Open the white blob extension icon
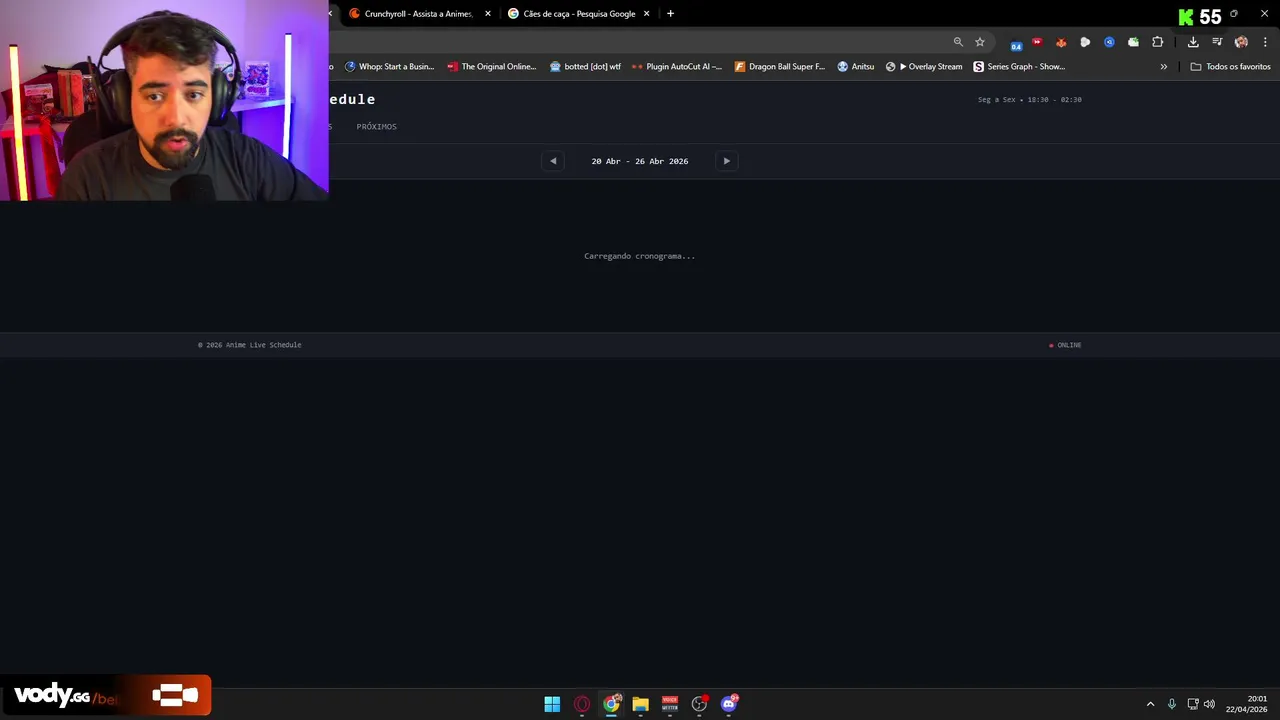1280x720 pixels. 1085,42
